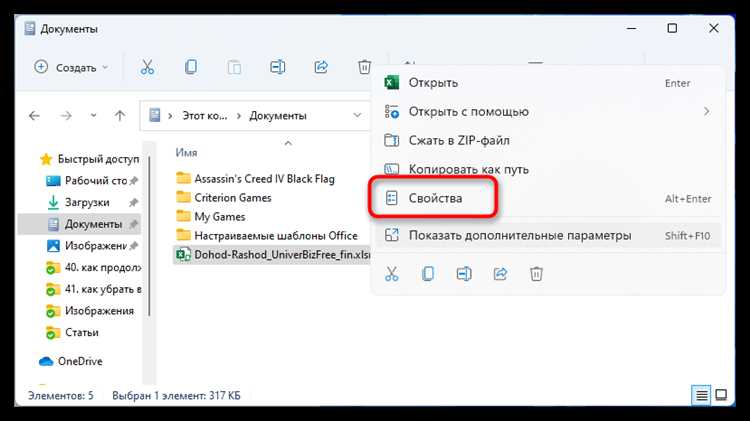Click the Cut icon in the toolbar
This screenshot has height=421, width=750.
(x=147, y=67)
